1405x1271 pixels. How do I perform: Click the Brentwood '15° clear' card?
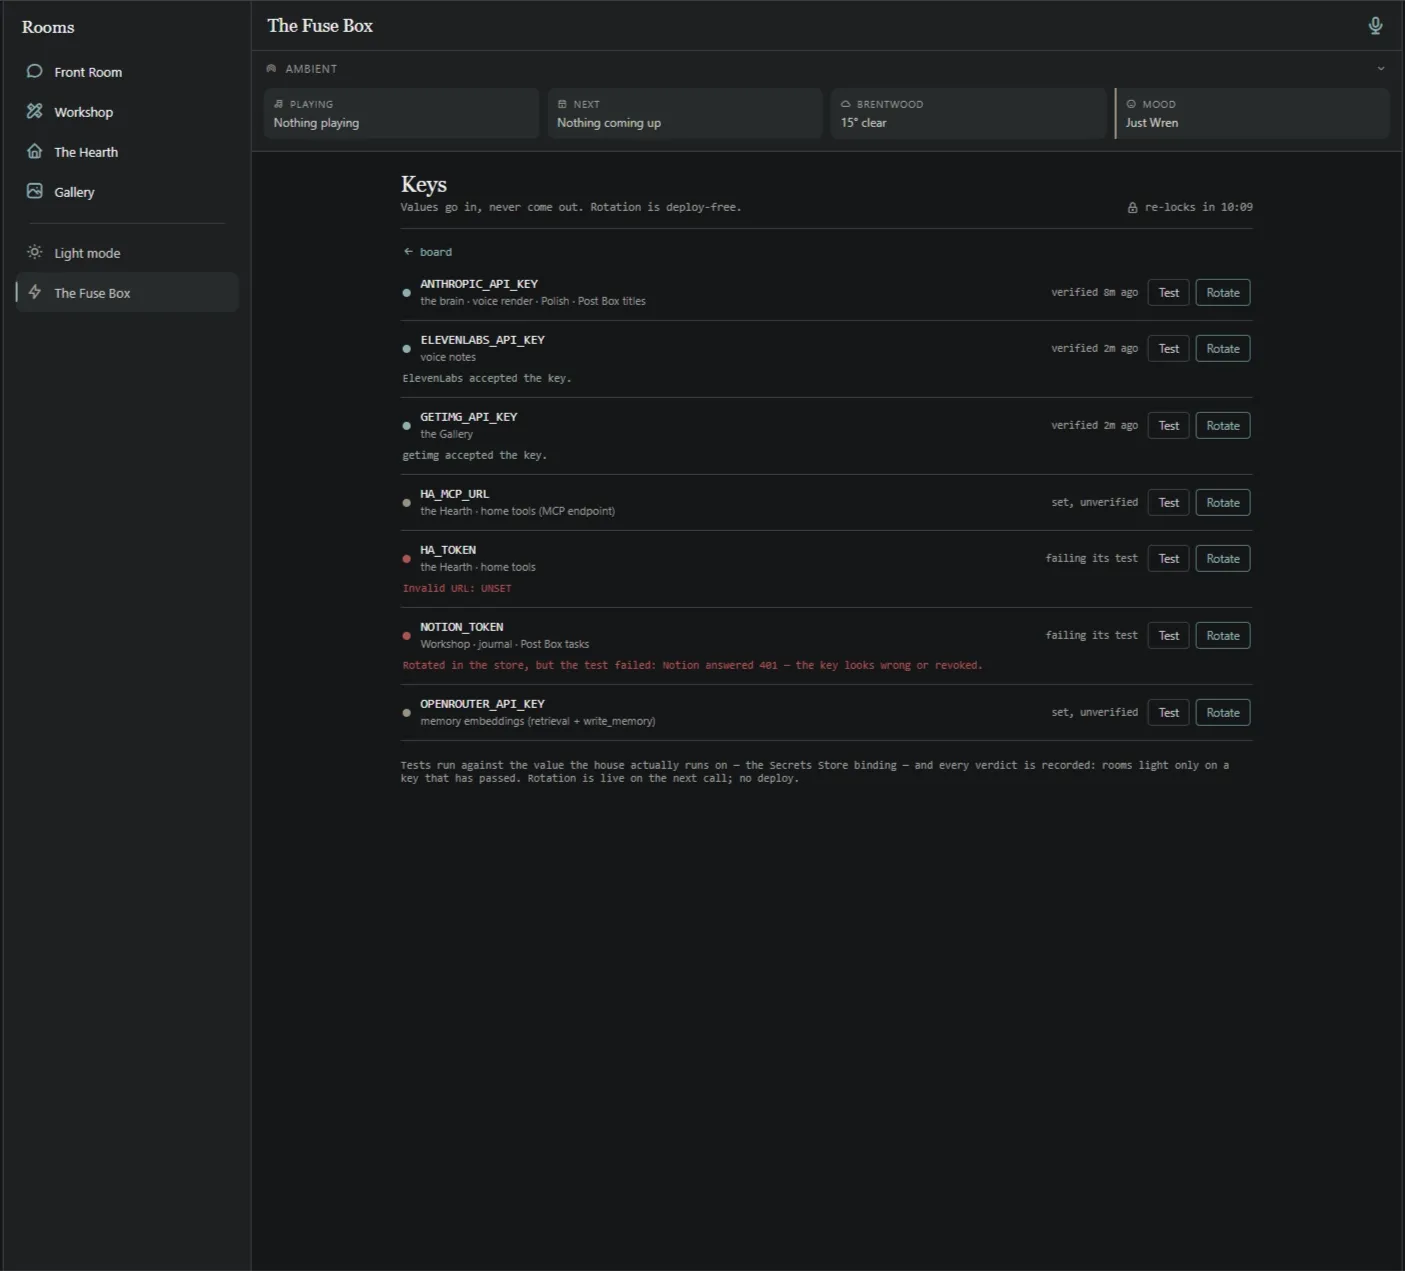[x=968, y=113]
